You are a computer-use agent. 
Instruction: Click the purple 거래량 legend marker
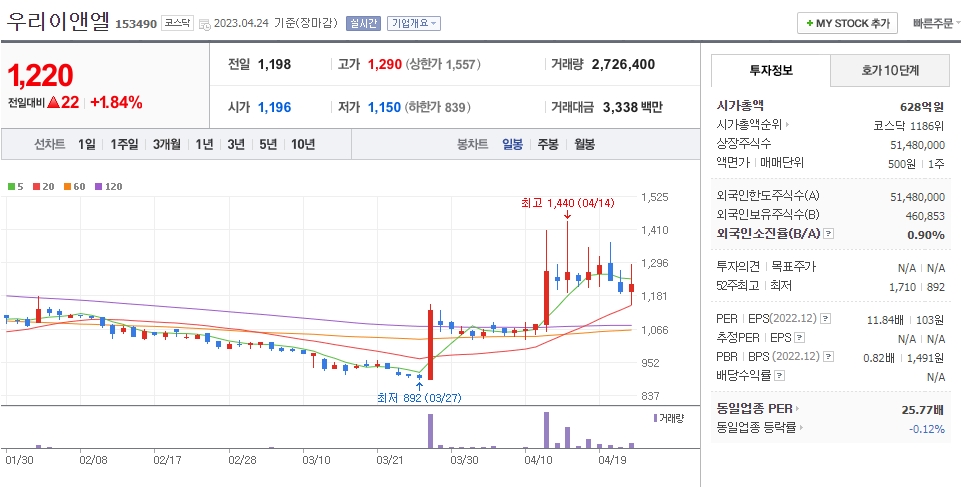(655, 418)
